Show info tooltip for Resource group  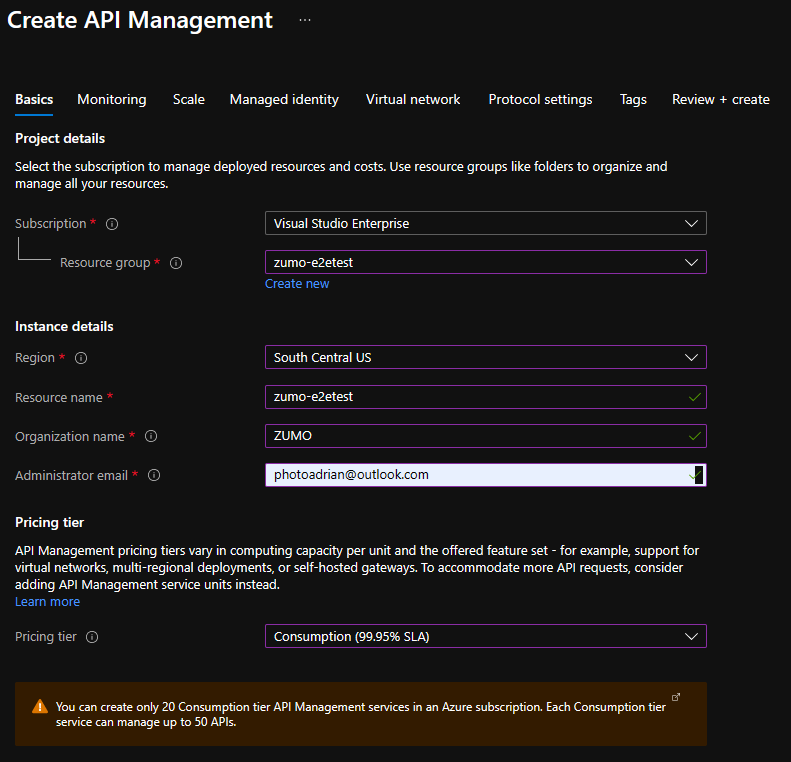[x=176, y=263]
